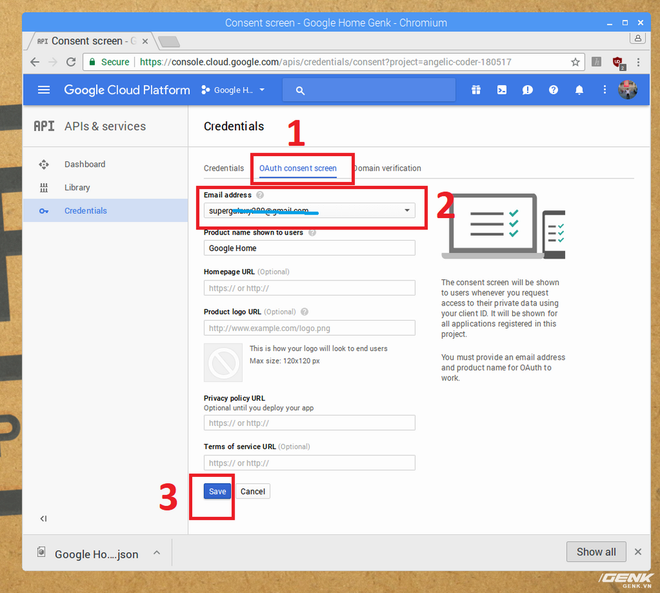
Task: Bookmark this page with star icon
Action: point(575,62)
